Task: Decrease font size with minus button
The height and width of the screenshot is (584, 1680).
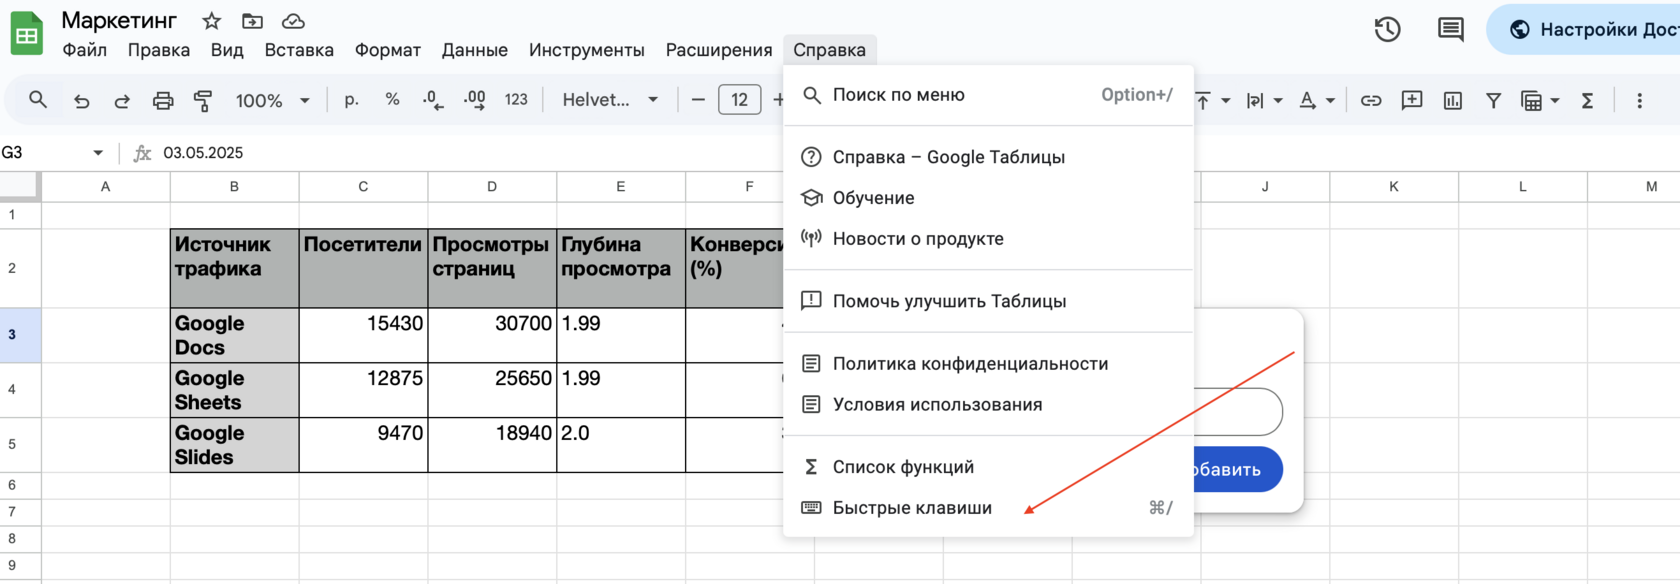Action: point(698,100)
